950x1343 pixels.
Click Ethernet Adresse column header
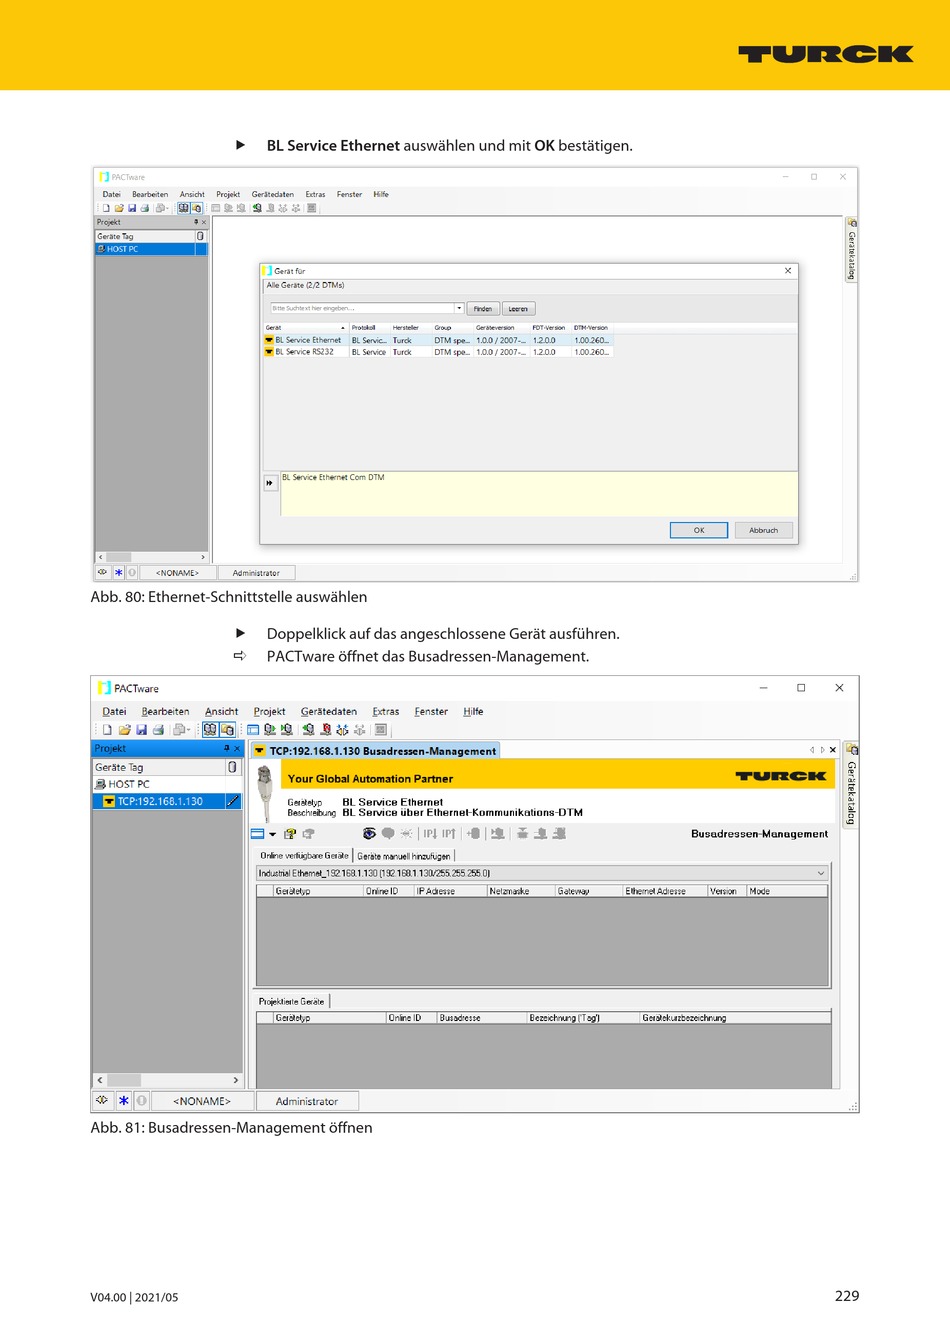(x=665, y=891)
